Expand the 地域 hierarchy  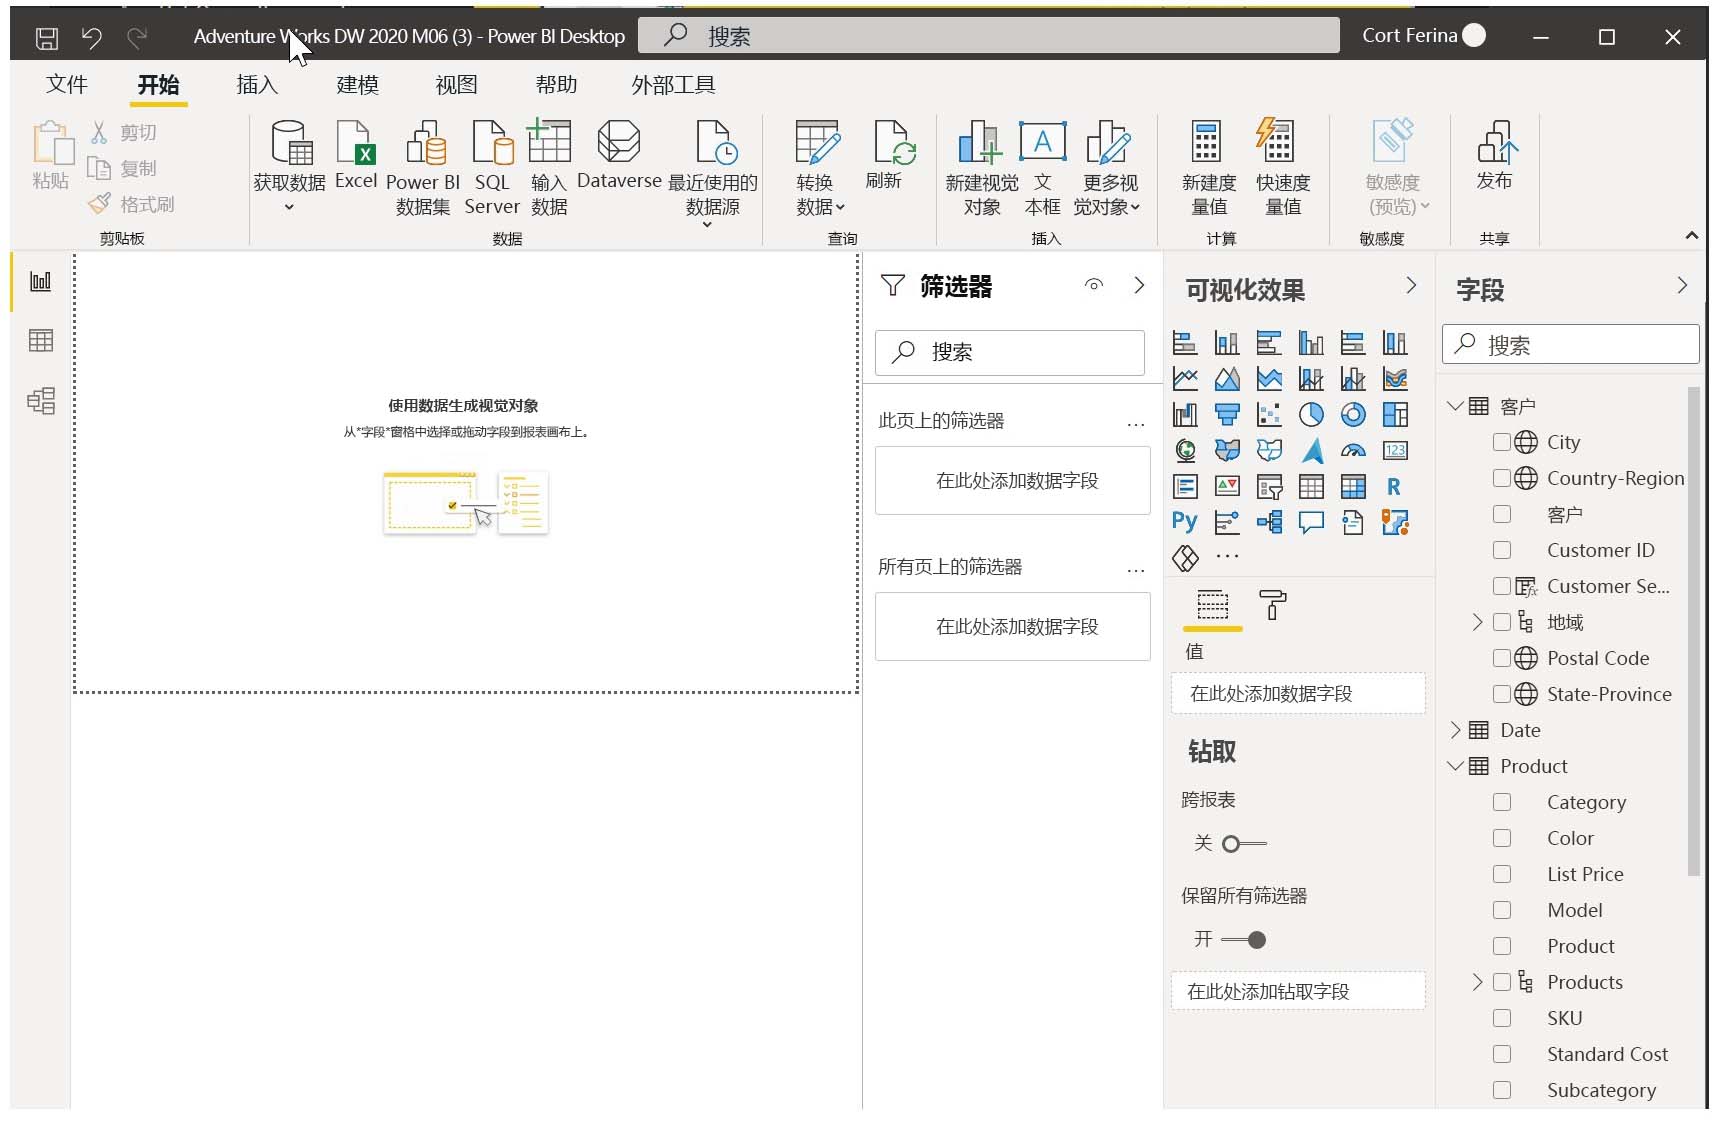point(1477,622)
